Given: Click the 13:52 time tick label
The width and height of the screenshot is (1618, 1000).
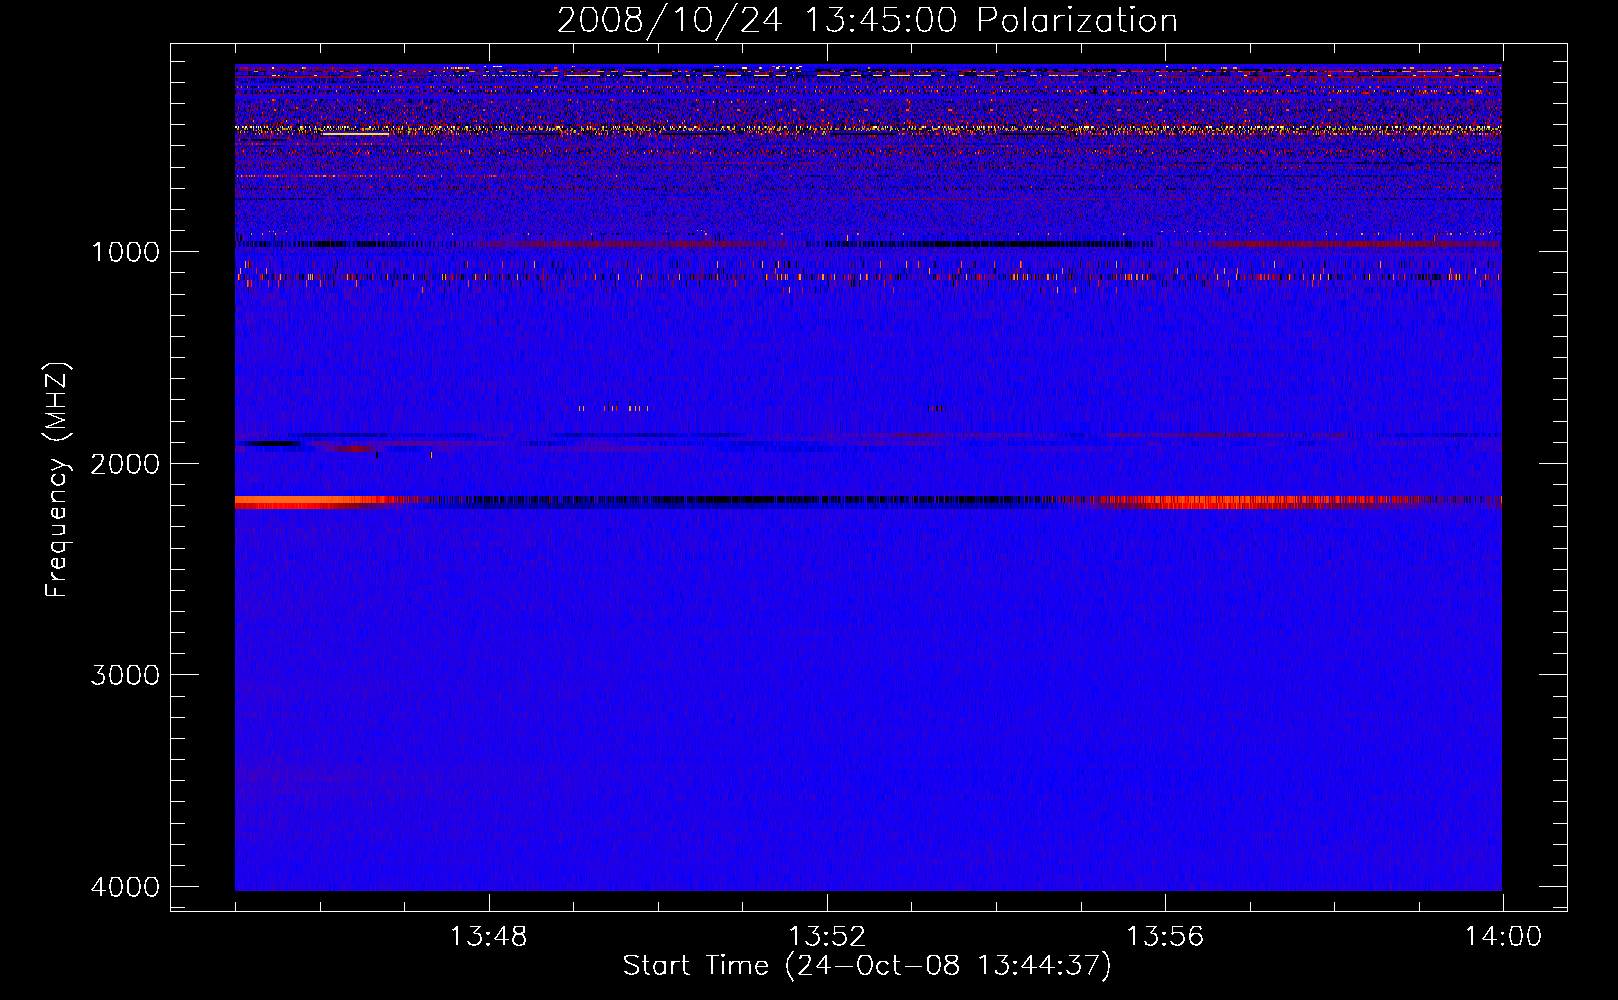Looking at the screenshot, I should pyautogui.click(x=826, y=937).
